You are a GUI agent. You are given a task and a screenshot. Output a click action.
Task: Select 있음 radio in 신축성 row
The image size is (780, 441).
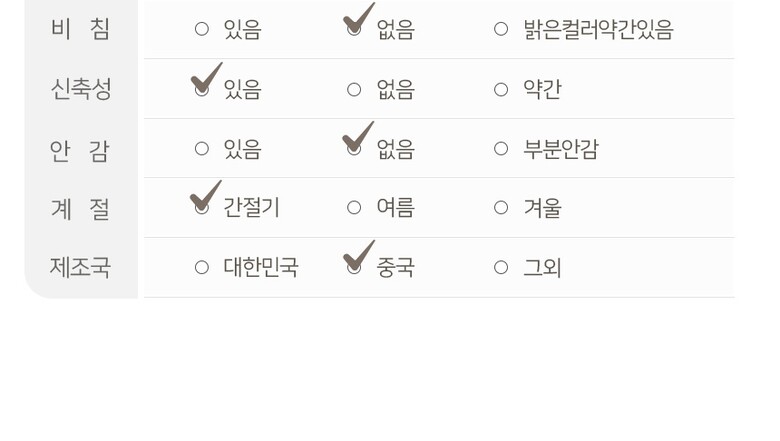tap(202, 89)
